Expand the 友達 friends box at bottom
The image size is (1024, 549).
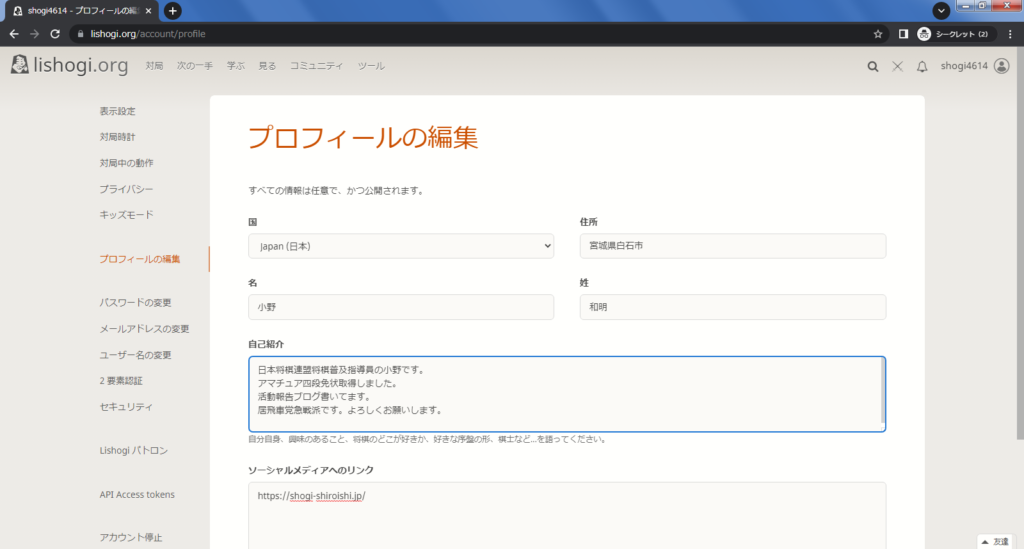(995, 542)
